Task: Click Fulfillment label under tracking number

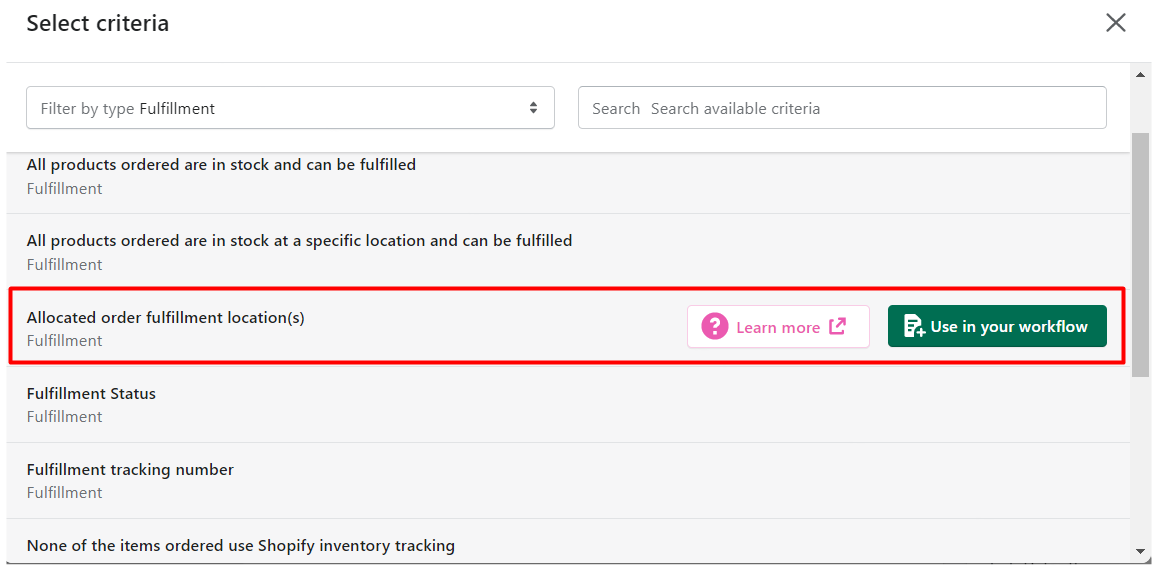Action: pos(65,492)
